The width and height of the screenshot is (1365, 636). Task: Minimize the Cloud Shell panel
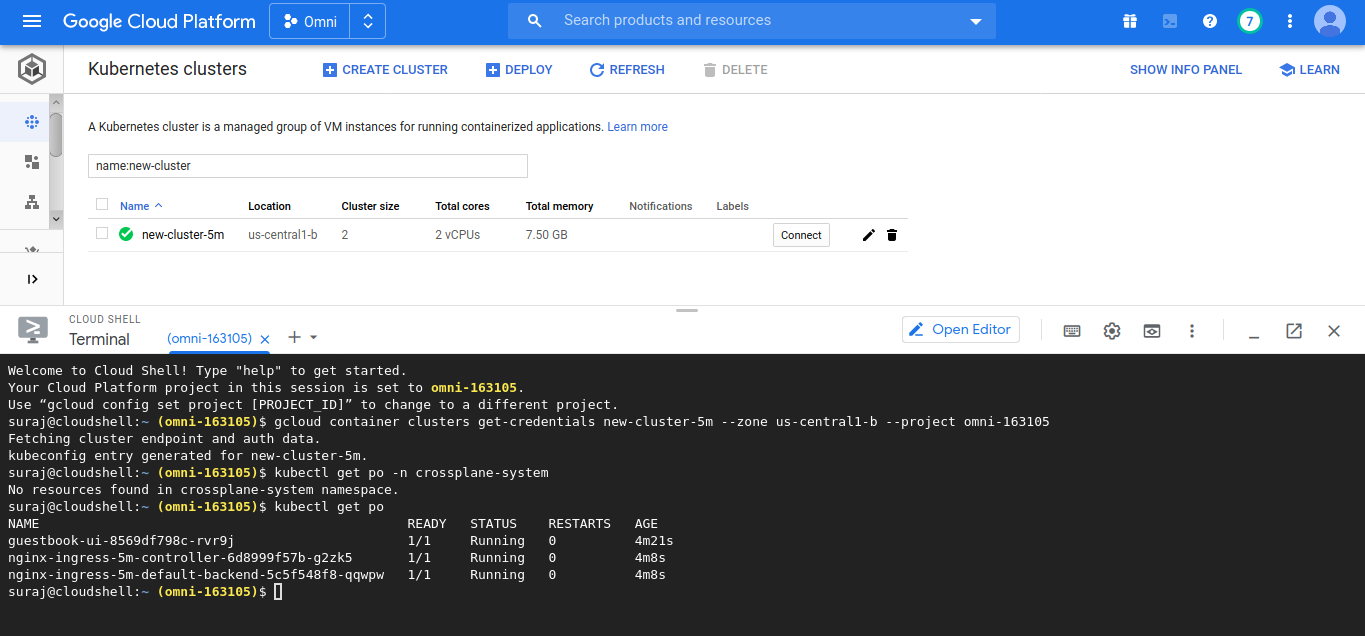pos(1253,336)
